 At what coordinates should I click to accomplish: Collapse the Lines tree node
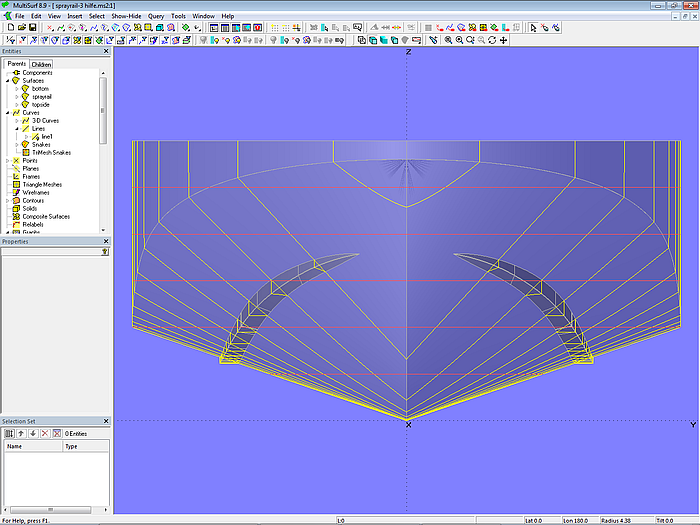[16, 129]
